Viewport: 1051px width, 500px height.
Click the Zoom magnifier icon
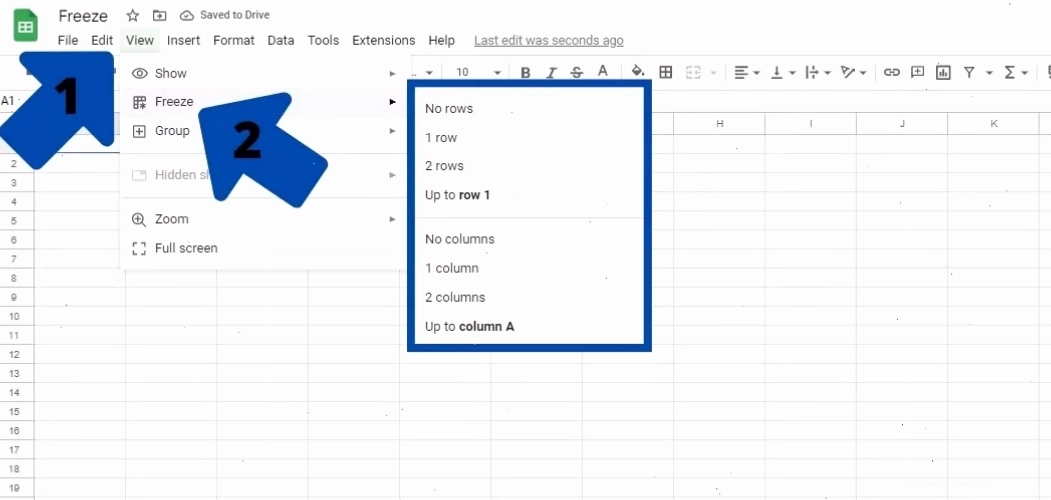139,219
